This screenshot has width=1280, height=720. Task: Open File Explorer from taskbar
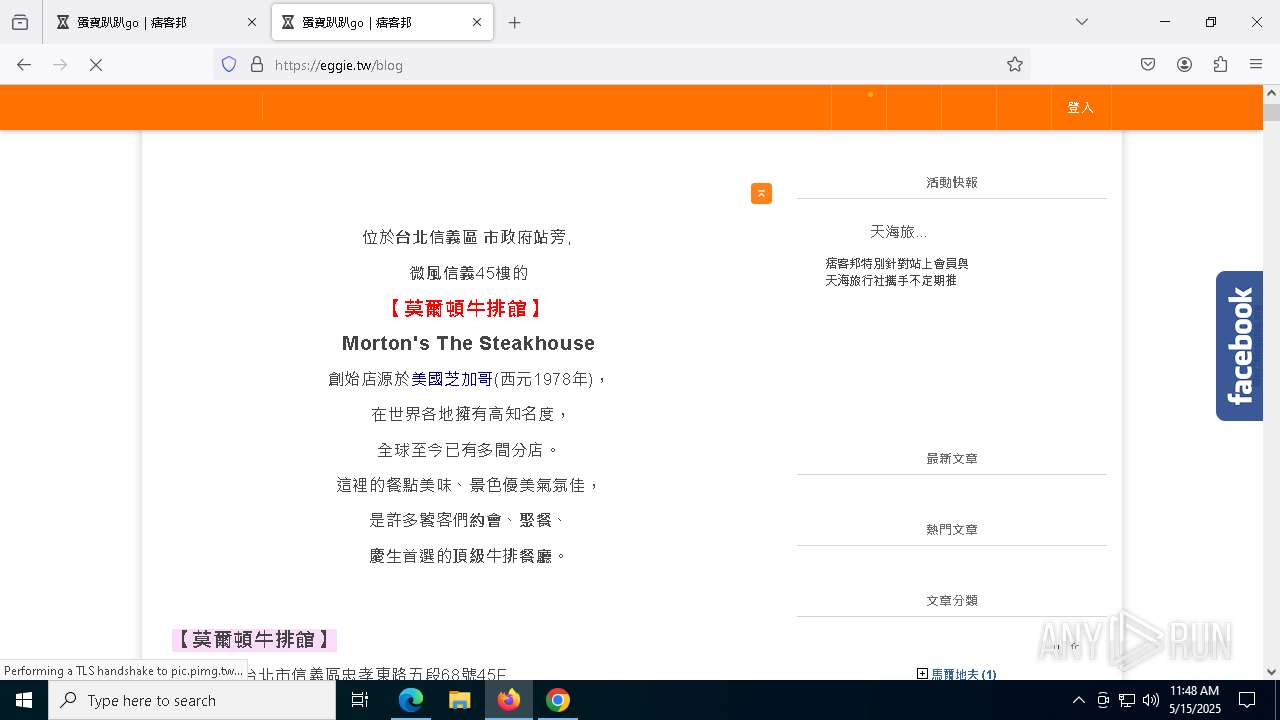[459, 700]
